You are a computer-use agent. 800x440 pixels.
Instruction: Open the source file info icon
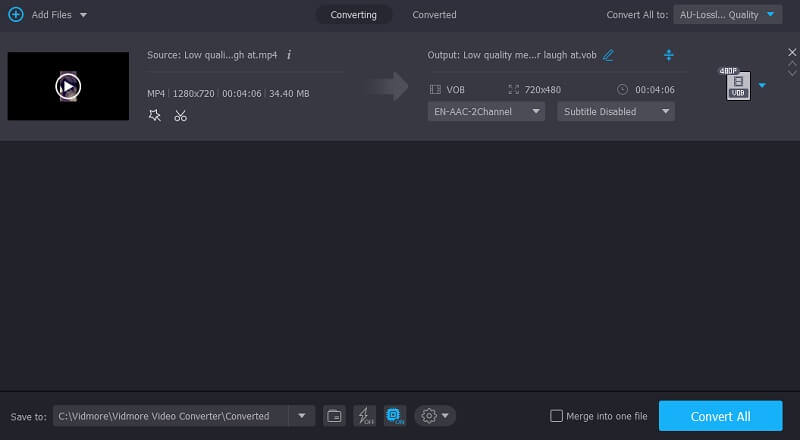point(289,54)
